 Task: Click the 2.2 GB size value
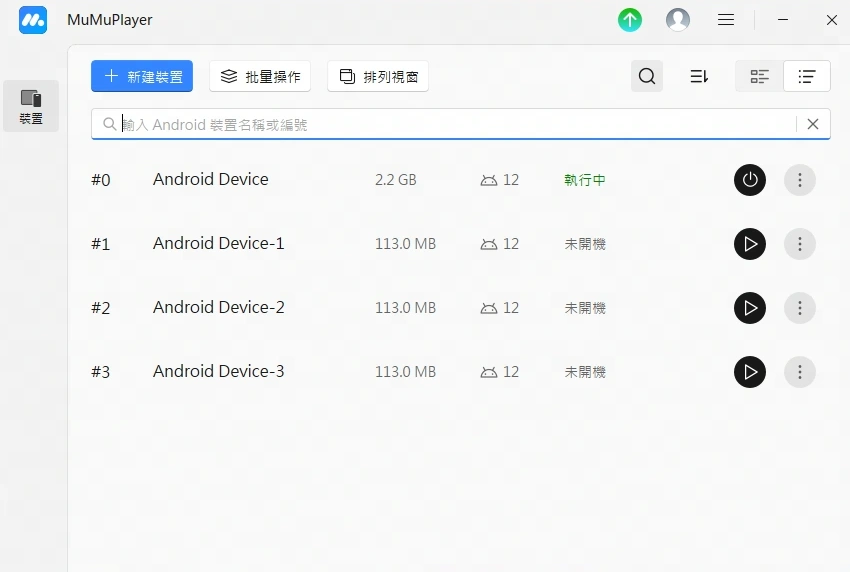click(x=396, y=179)
